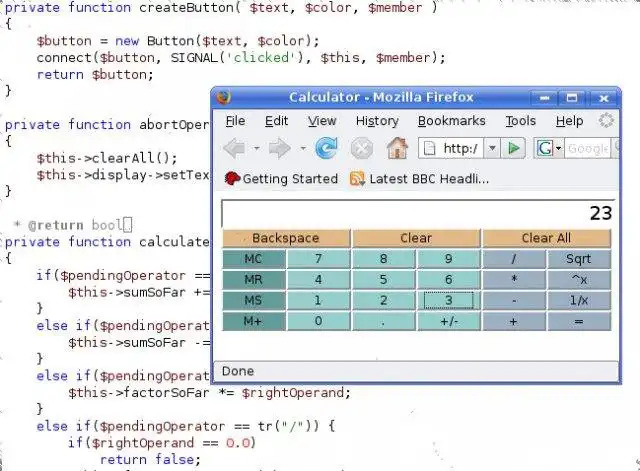Click the decimal point button
This screenshot has height=471, width=640.
point(383,321)
